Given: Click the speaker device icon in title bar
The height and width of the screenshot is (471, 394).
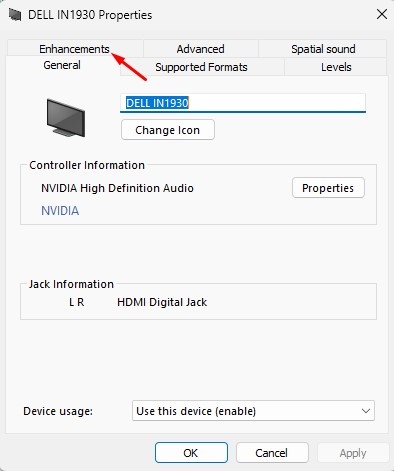Looking at the screenshot, I should point(15,15).
